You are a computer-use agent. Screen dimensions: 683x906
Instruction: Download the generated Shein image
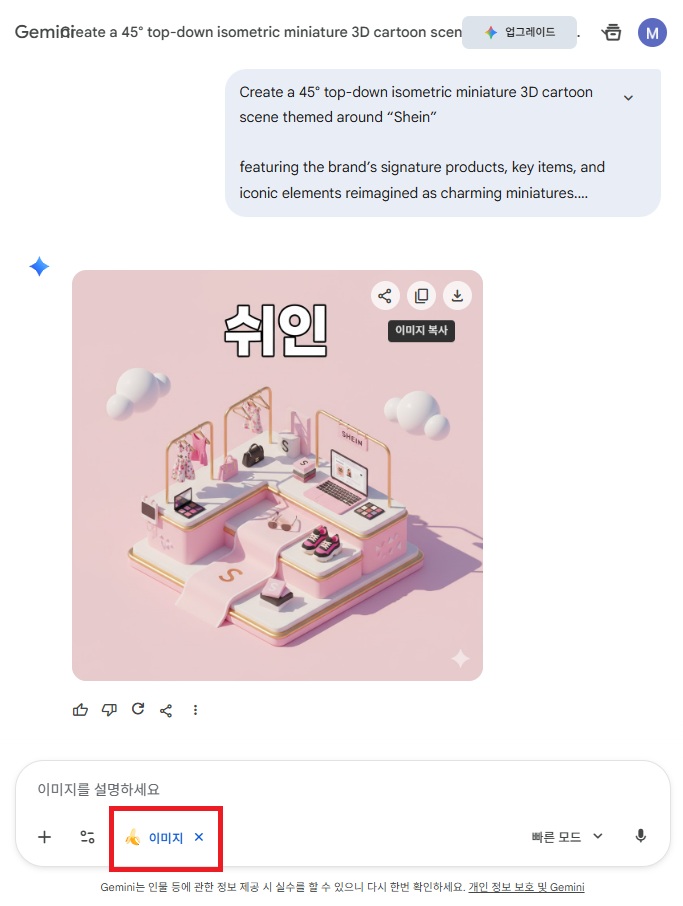pyautogui.click(x=457, y=296)
